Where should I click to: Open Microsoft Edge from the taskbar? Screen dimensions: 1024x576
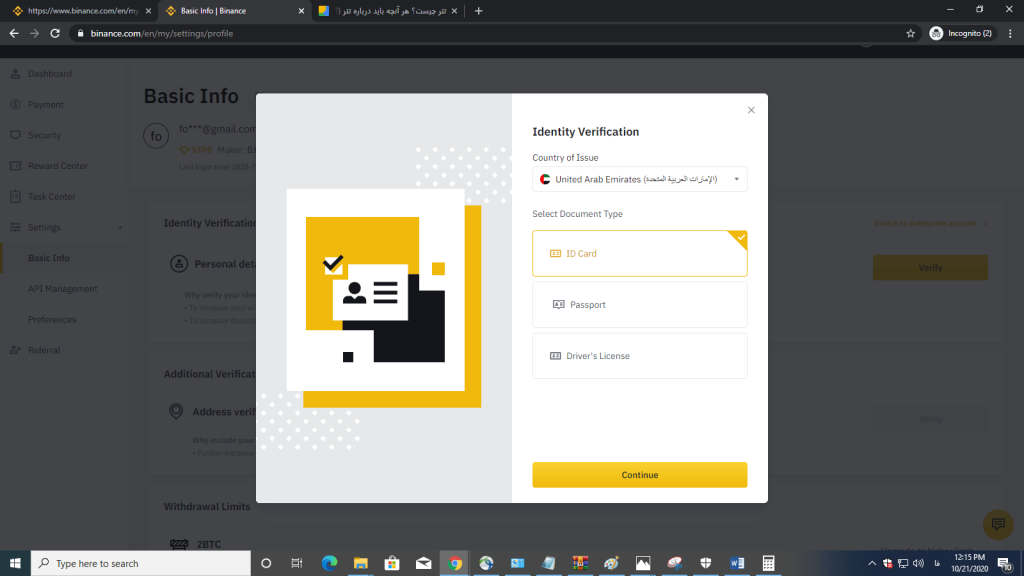329,563
